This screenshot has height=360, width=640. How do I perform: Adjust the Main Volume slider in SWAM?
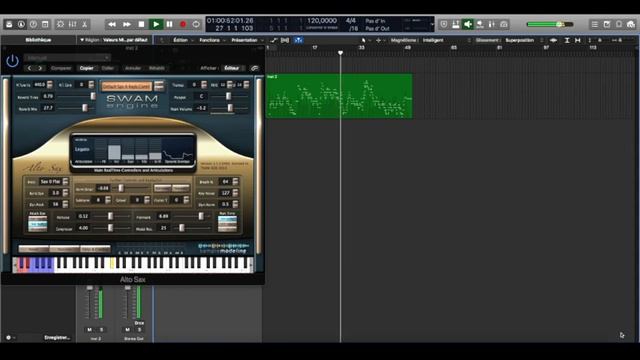tap(229, 108)
